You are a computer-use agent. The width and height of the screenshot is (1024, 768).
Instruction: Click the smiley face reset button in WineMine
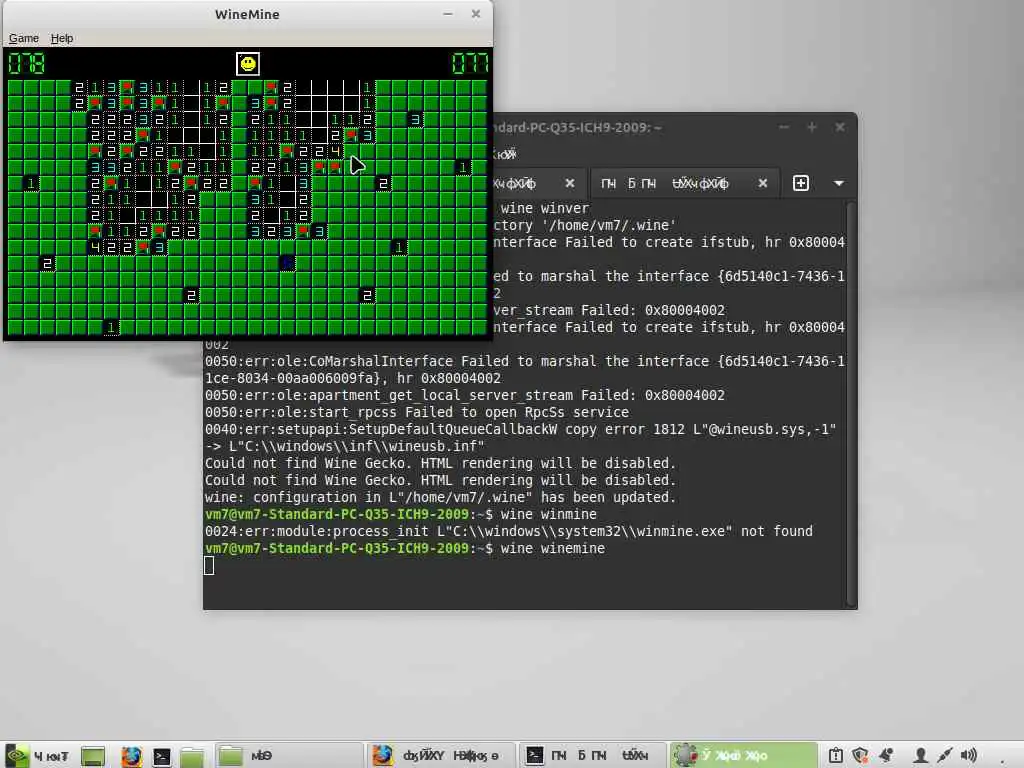click(248, 64)
